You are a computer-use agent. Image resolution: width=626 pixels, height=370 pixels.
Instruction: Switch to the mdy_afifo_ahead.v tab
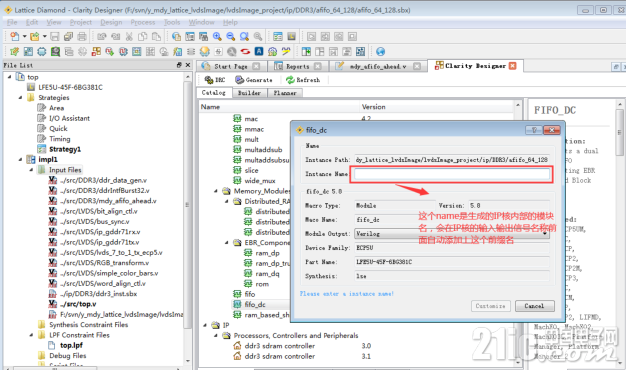click(377, 66)
